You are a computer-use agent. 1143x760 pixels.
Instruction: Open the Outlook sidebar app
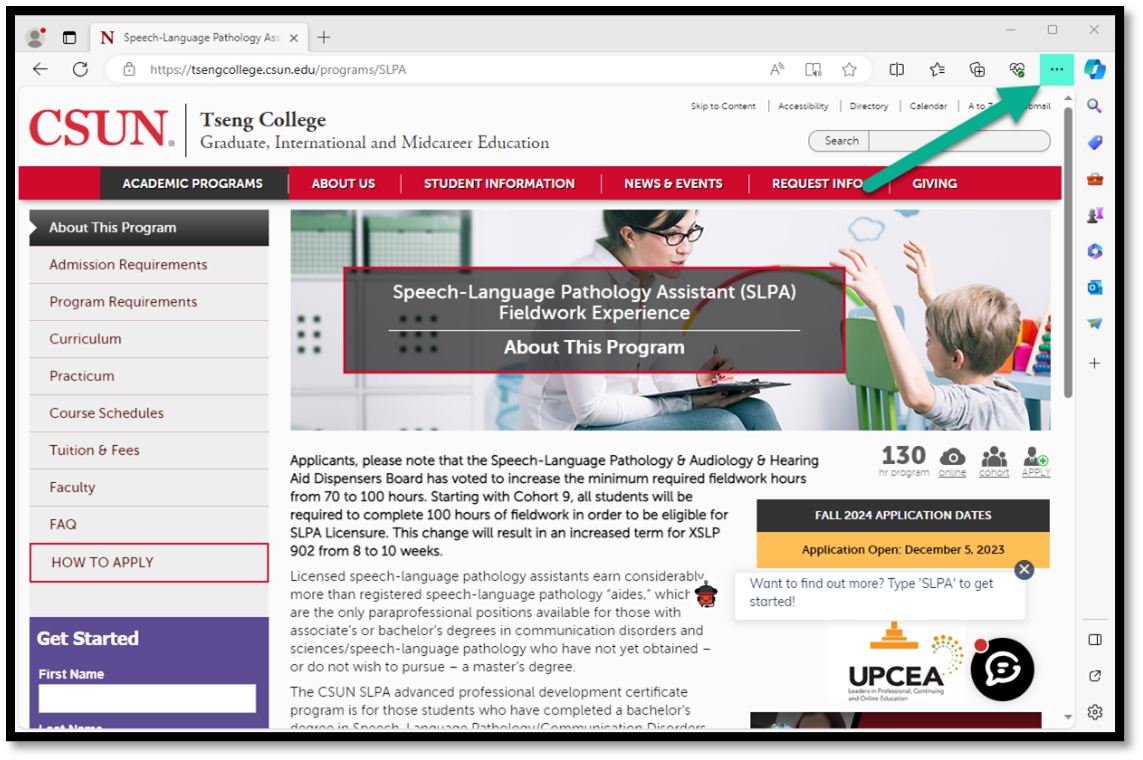click(x=1095, y=287)
